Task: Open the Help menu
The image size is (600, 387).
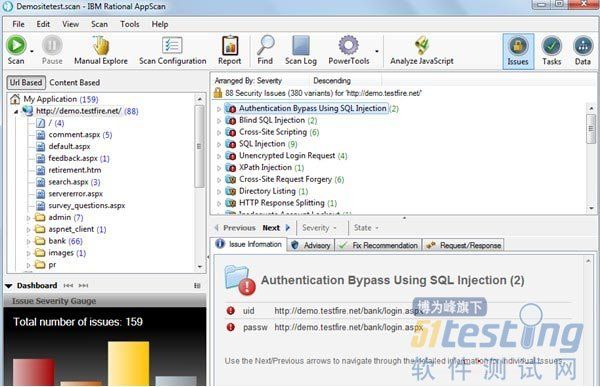Action: (160, 24)
